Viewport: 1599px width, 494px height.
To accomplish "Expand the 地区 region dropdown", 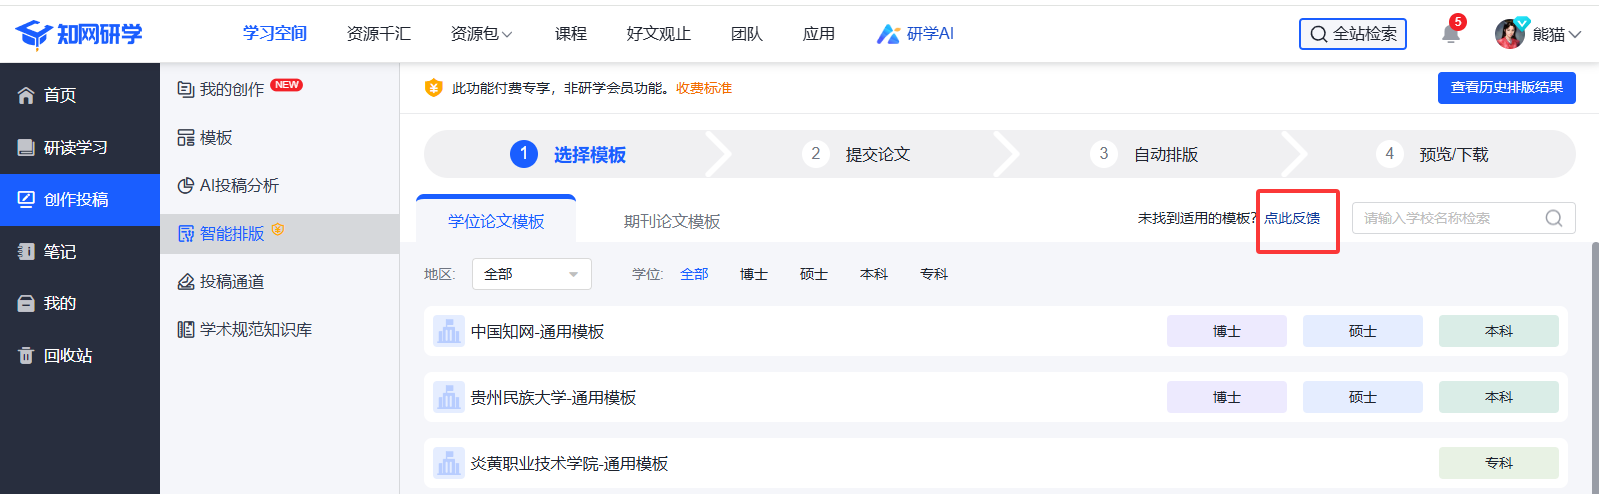I will pos(531,274).
